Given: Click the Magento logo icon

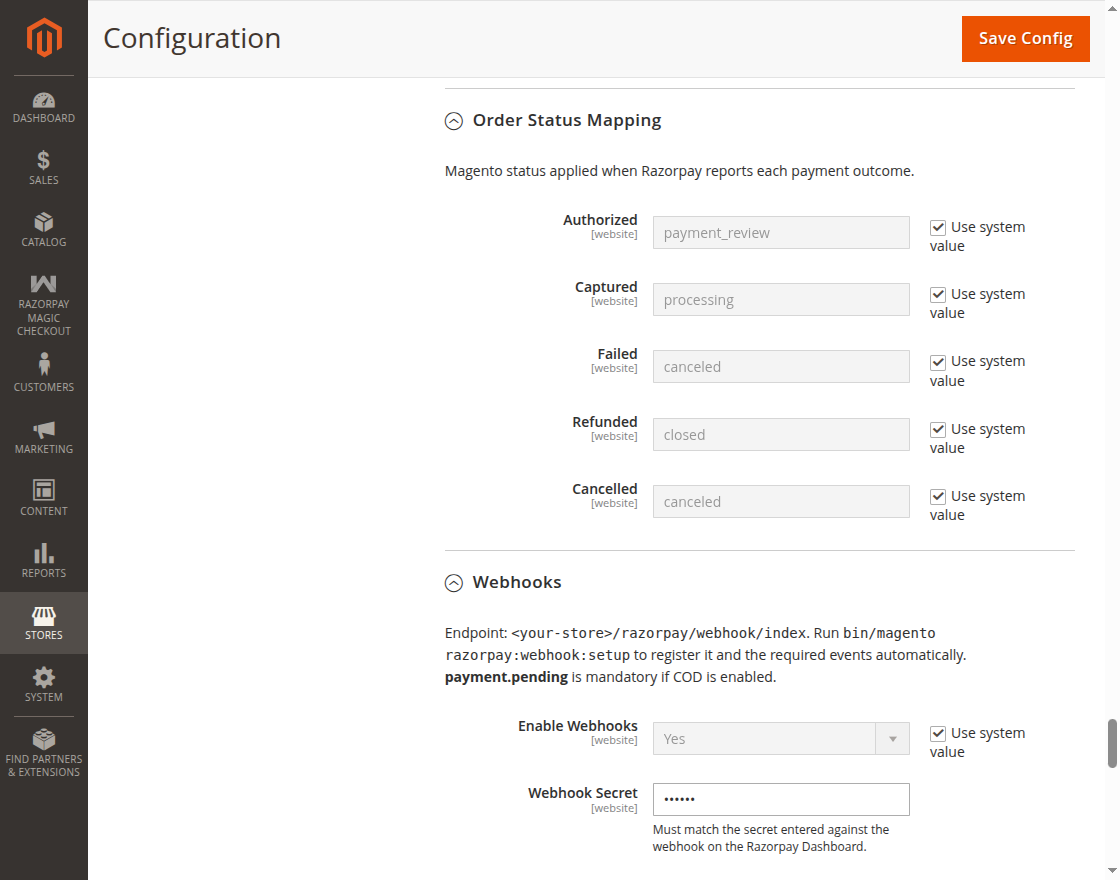Looking at the screenshot, I should [x=44, y=37].
